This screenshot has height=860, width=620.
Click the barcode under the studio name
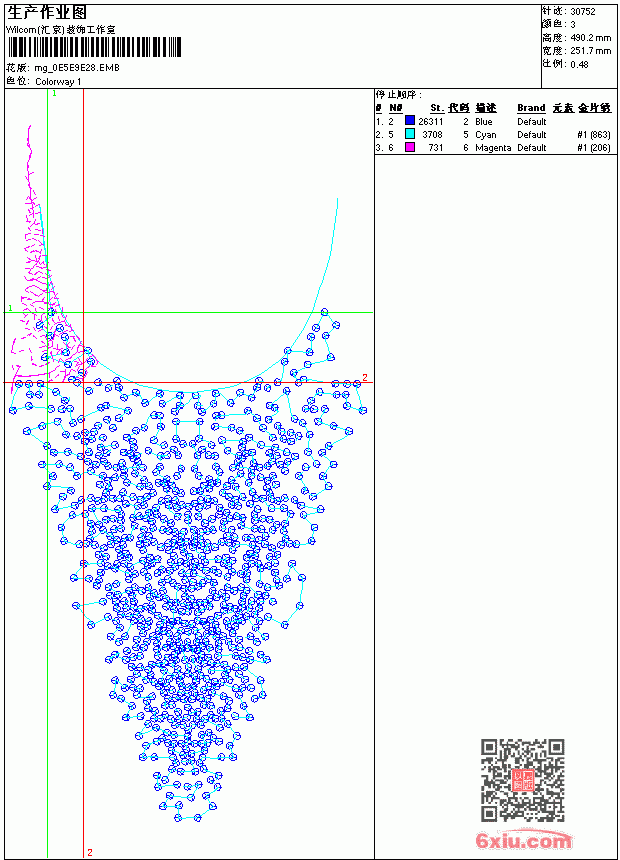93,47
